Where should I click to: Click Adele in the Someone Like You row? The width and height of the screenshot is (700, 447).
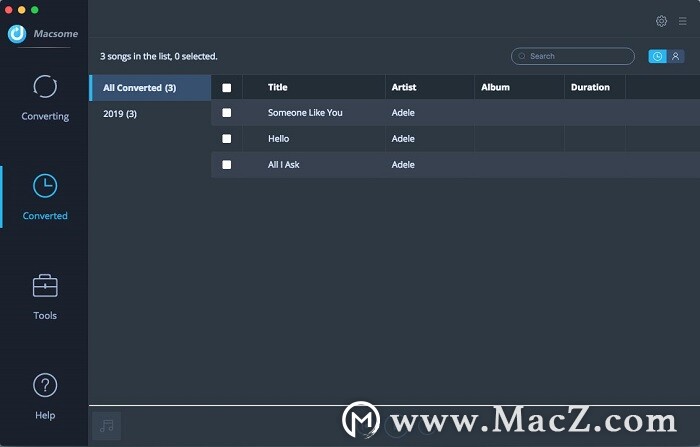pyautogui.click(x=403, y=113)
